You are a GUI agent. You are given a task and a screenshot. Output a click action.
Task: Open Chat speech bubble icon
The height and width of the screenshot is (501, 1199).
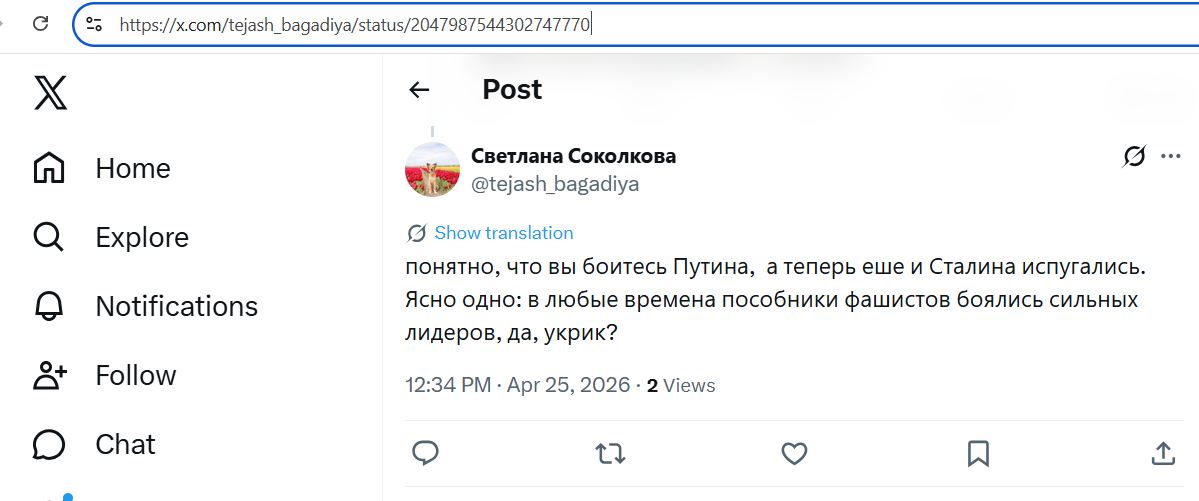[49, 444]
